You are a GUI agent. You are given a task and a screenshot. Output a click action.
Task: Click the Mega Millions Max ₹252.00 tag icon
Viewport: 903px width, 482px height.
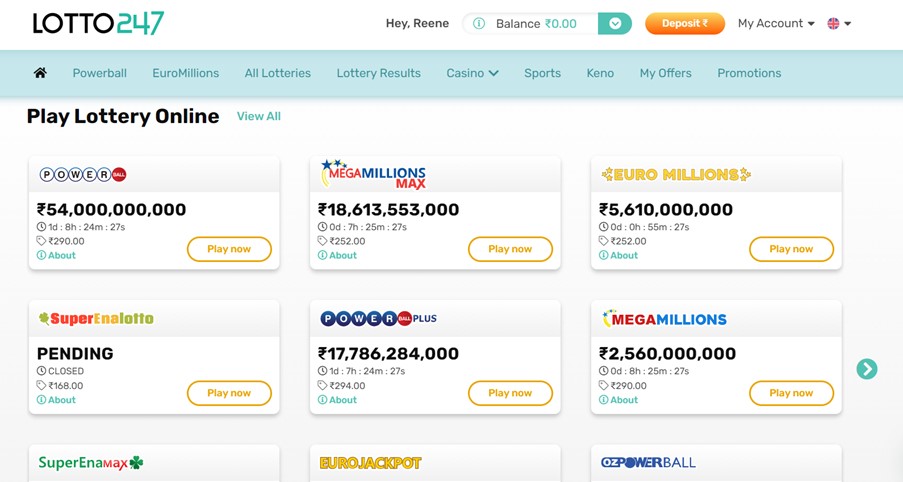[322, 241]
